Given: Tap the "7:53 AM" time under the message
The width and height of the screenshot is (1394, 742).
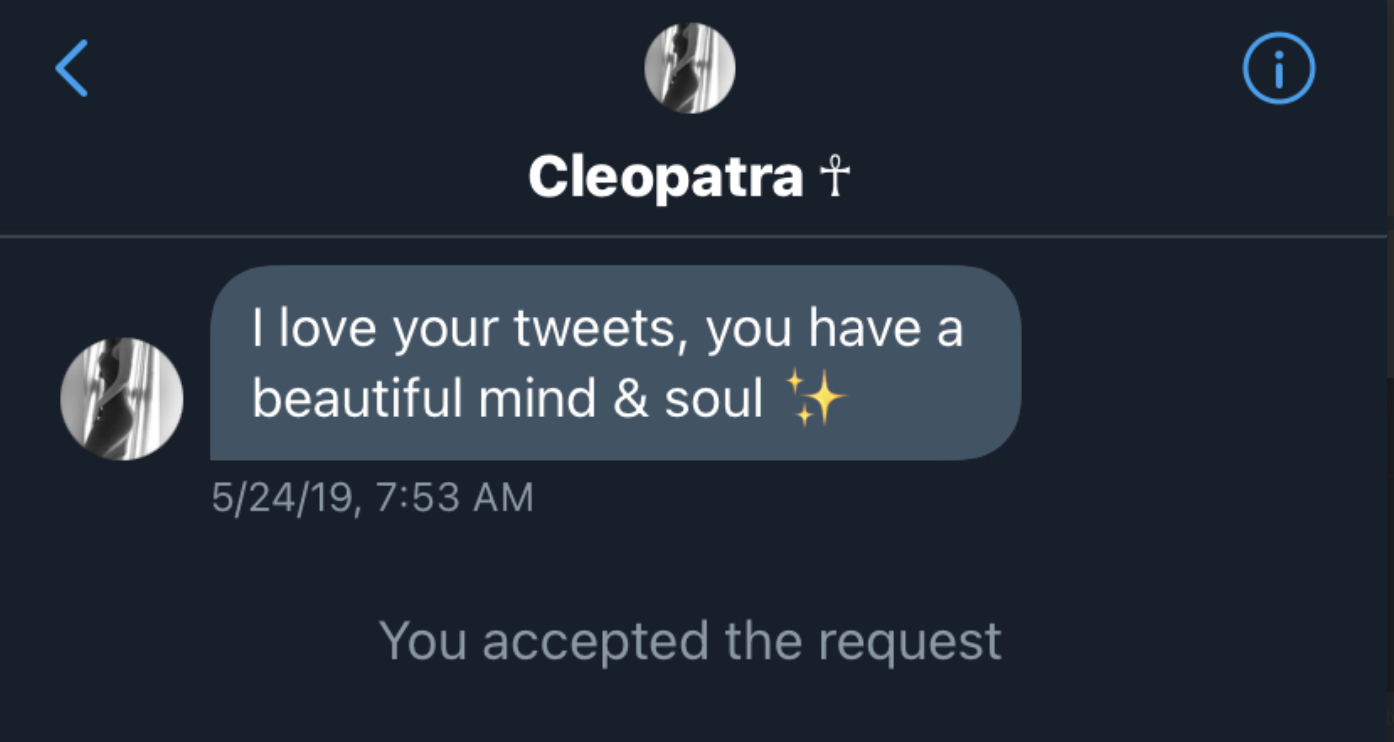Looking at the screenshot, I should click(x=455, y=497).
